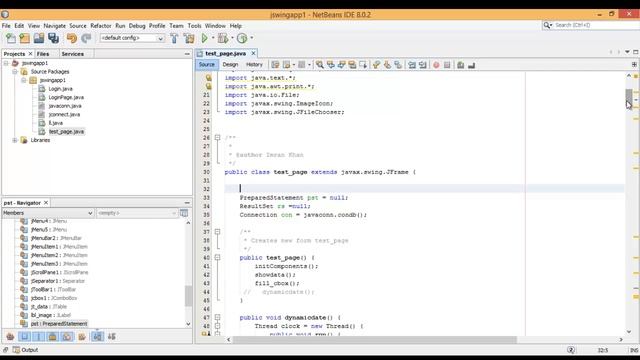
Task: Open the Members dropdown in Navigator
Action: [48, 213]
